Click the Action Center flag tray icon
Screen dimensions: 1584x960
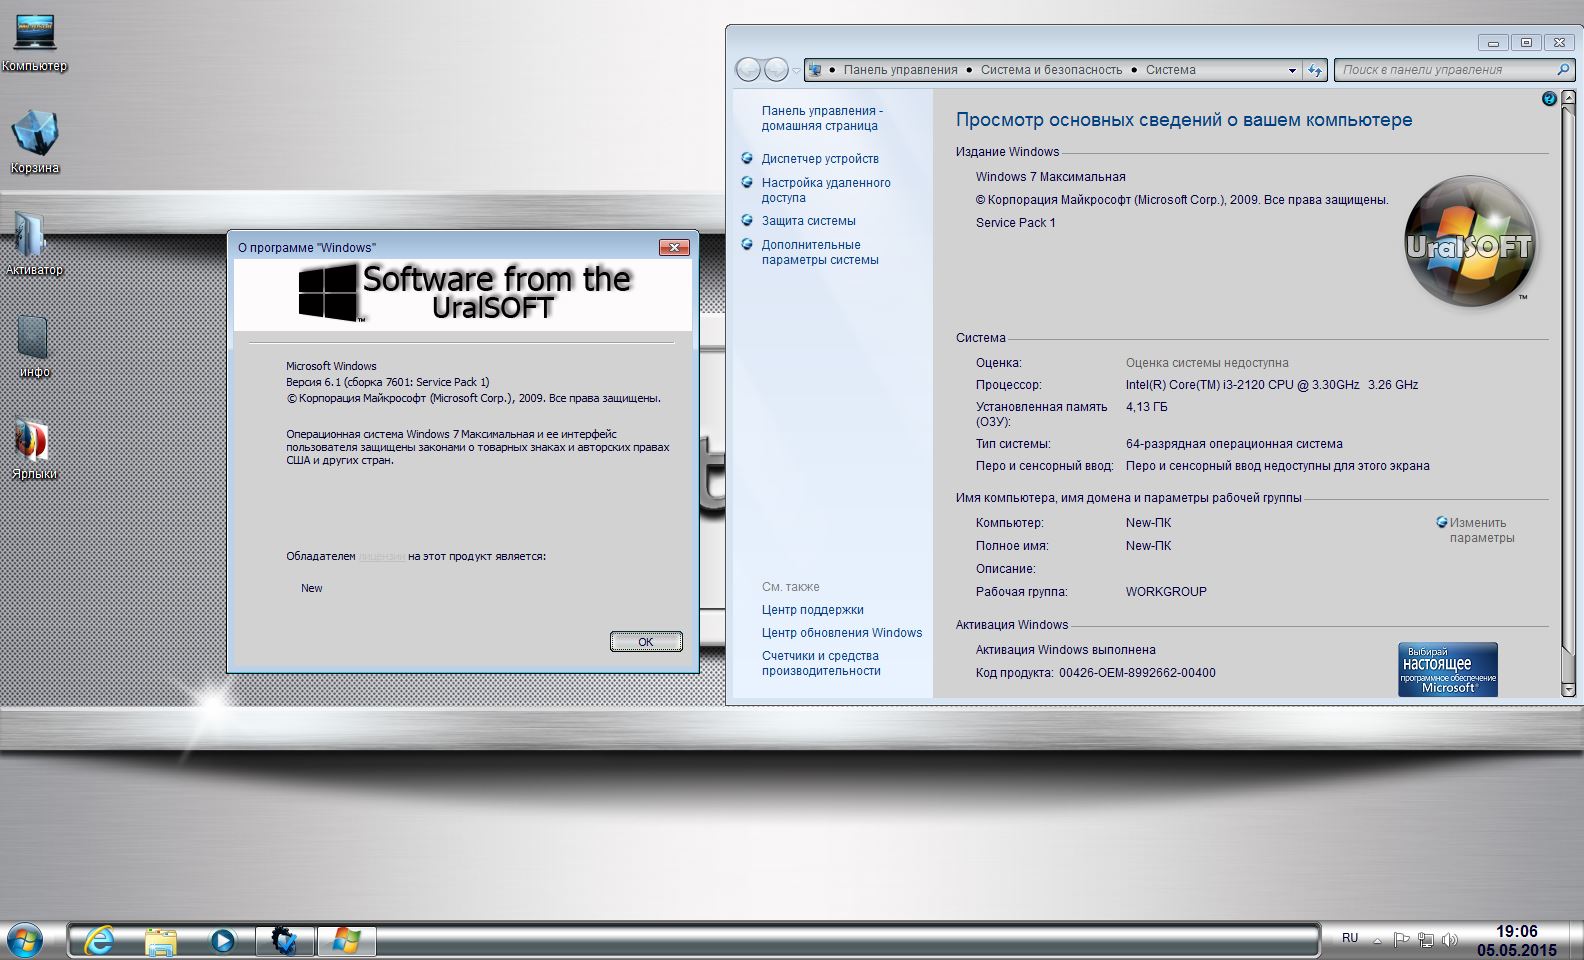[1402, 940]
